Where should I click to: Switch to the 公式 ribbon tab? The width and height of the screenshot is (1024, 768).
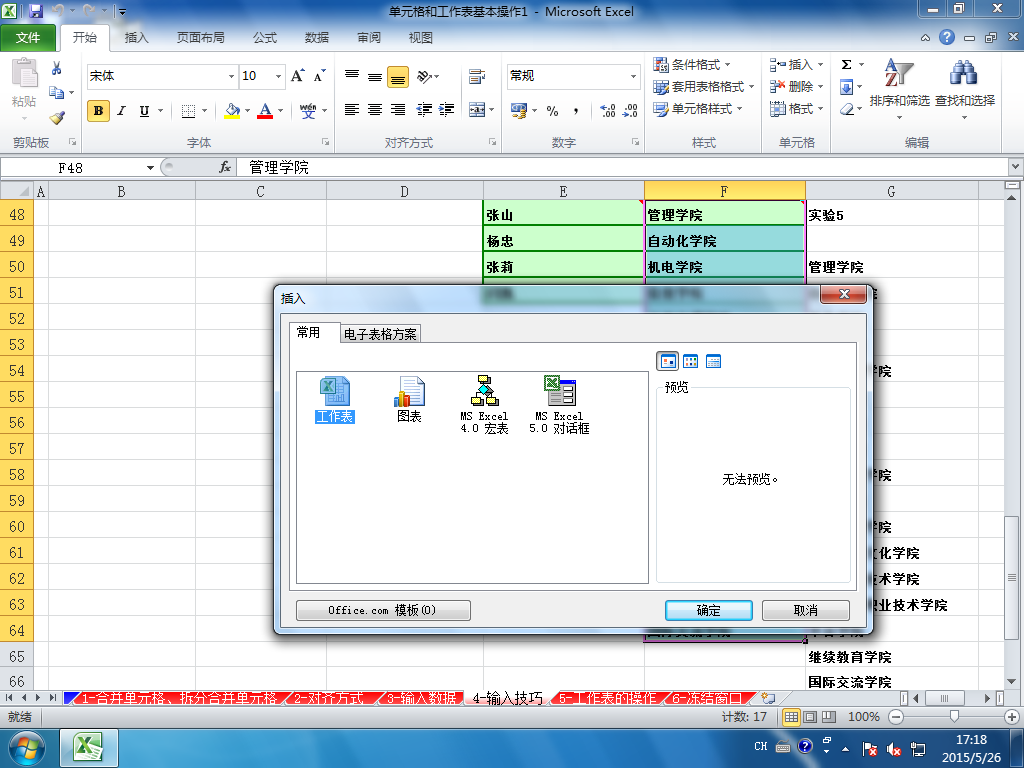click(x=264, y=38)
